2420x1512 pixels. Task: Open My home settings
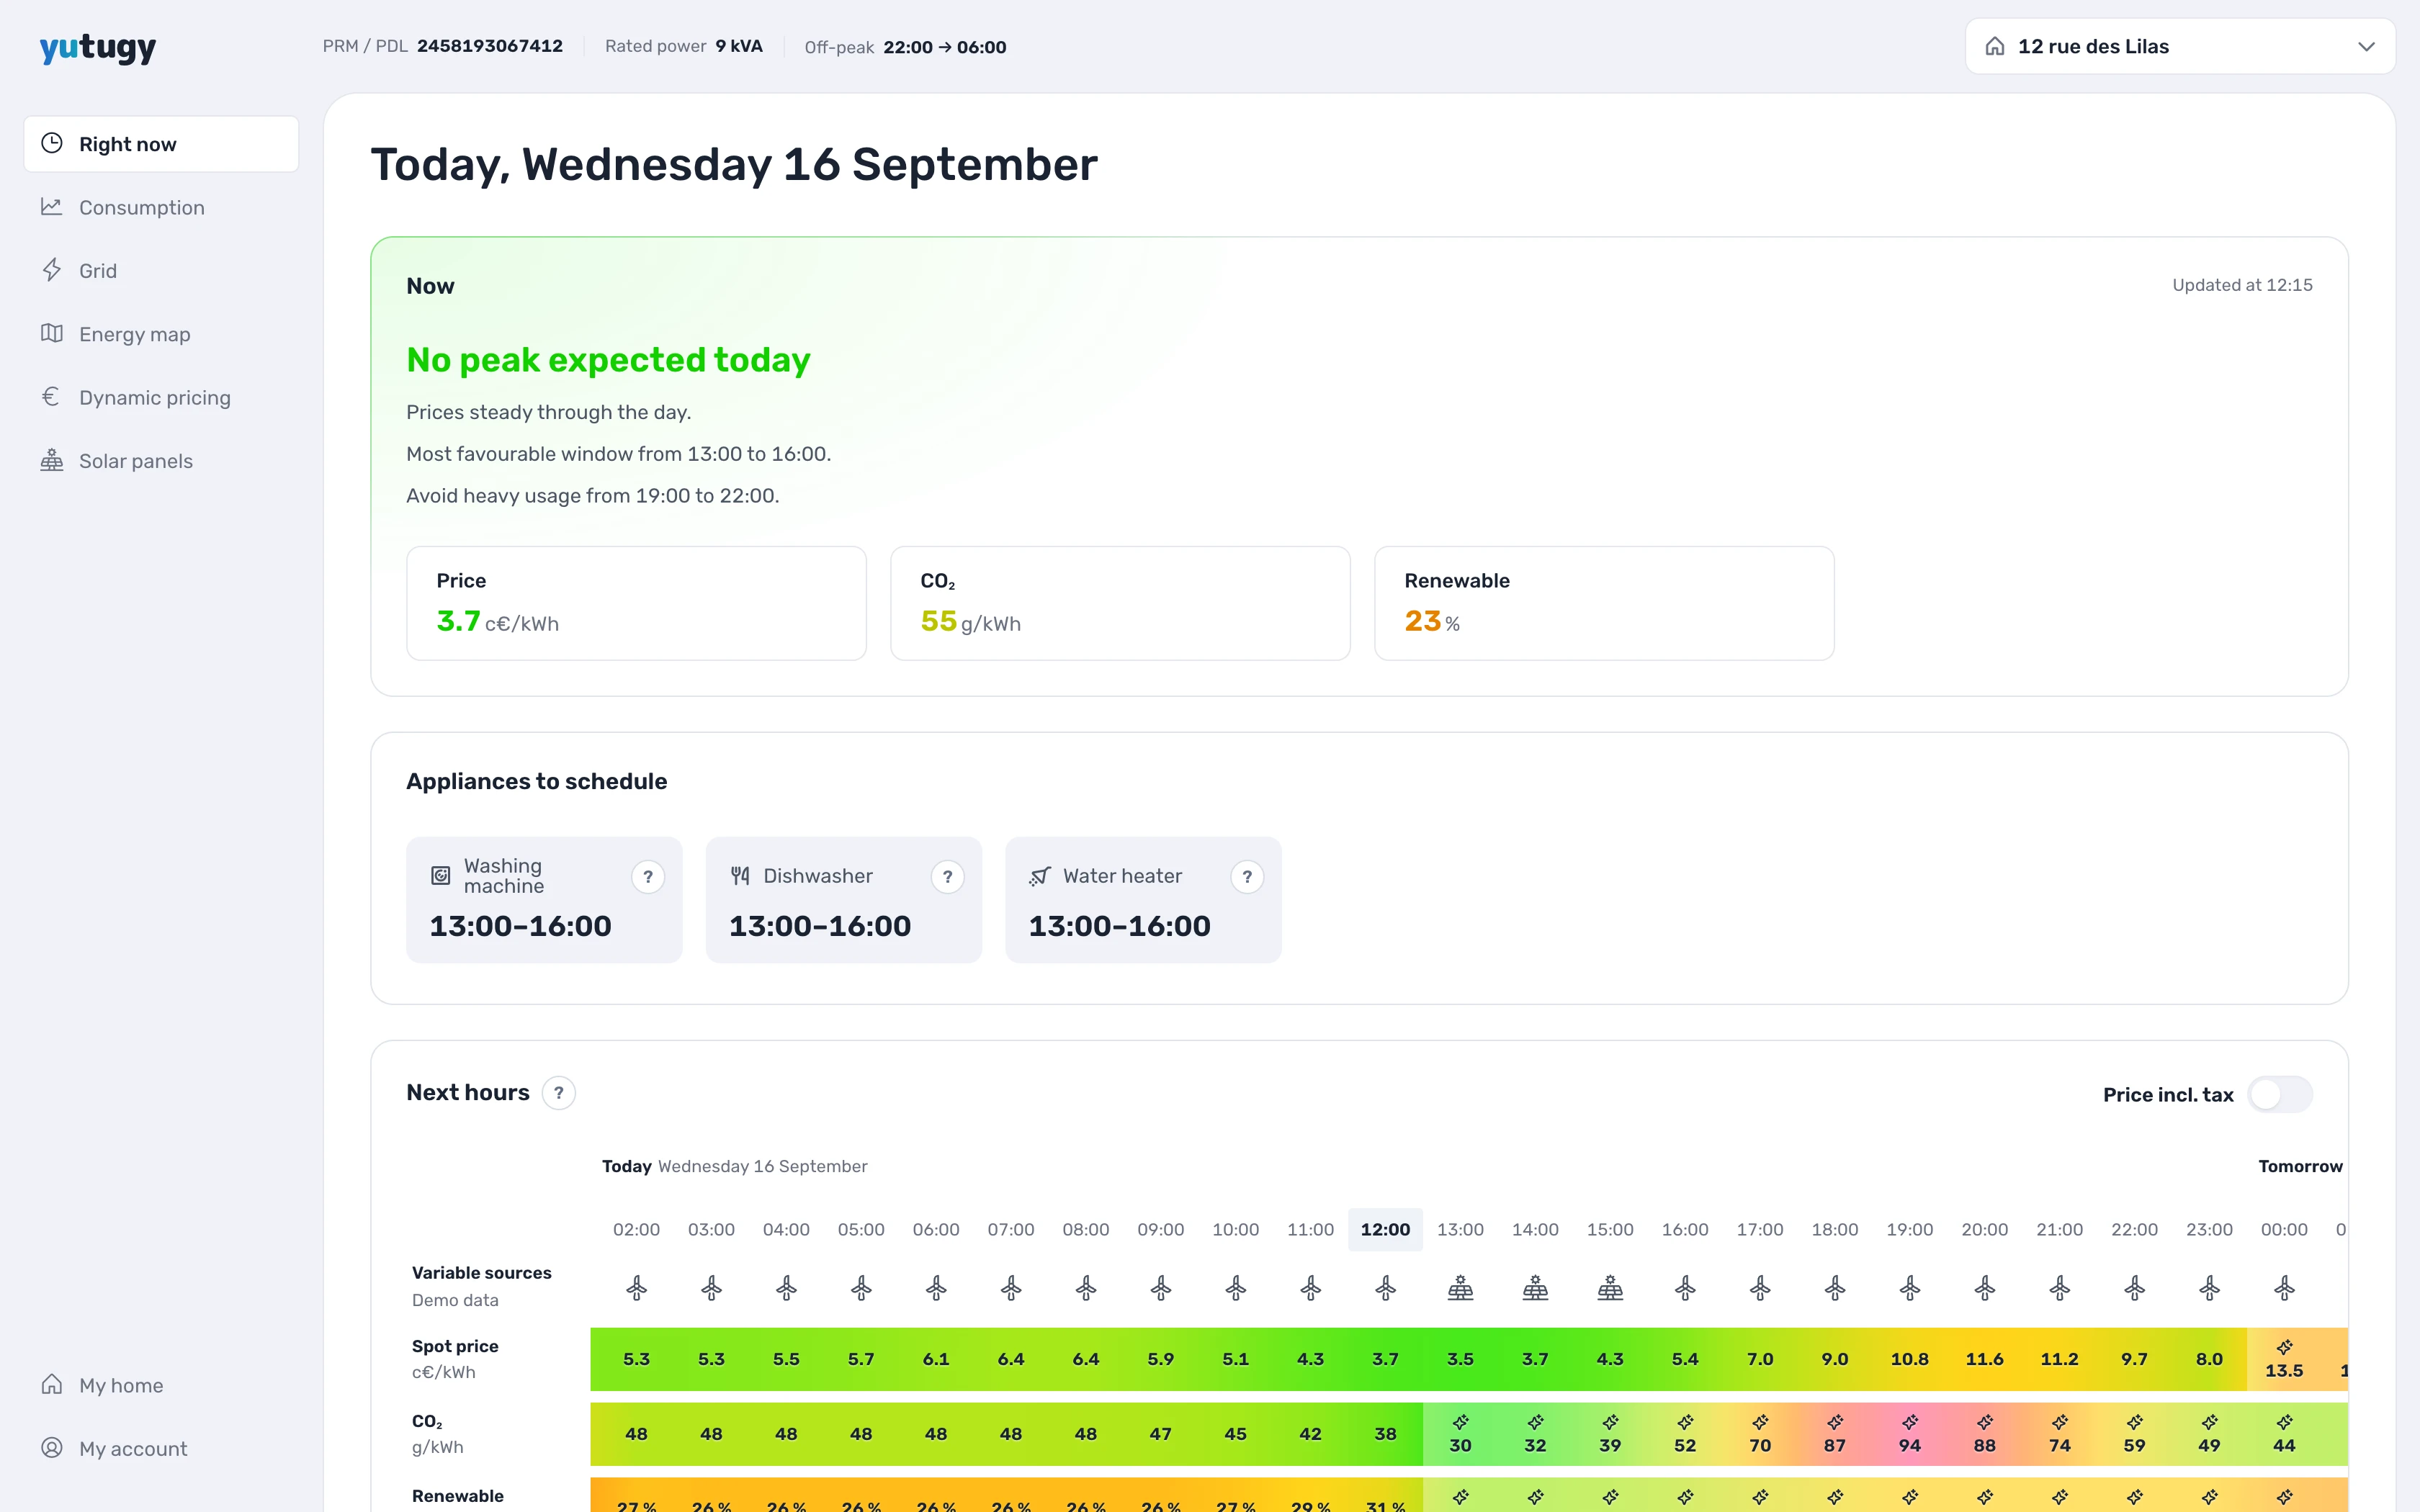pos(161,1385)
